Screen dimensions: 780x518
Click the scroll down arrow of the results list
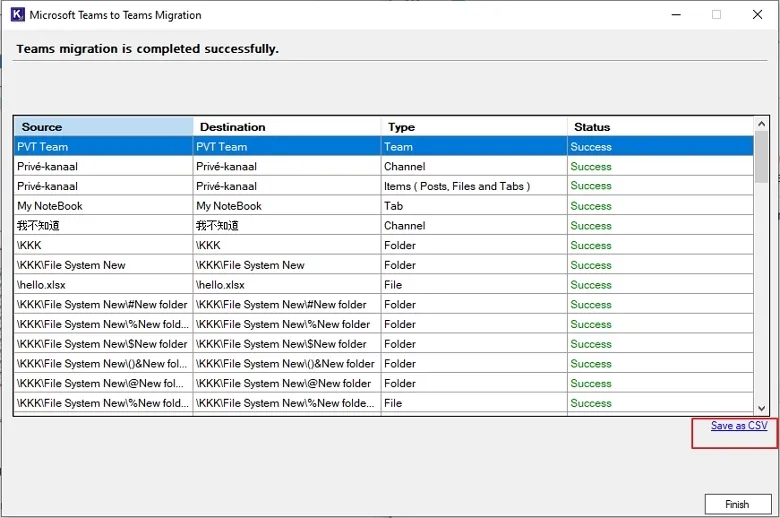pyautogui.click(x=761, y=409)
